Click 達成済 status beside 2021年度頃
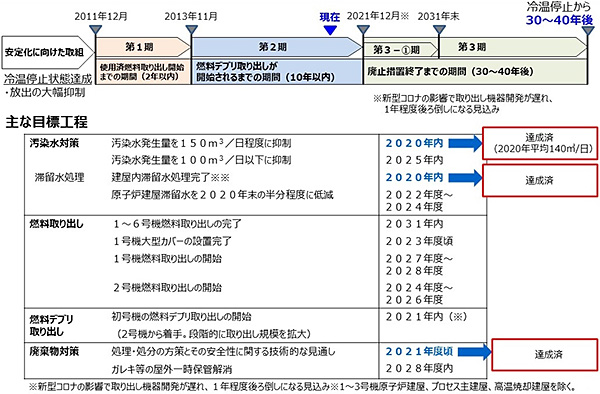Image resolution: width=600 pixels, height=394 pixels. click(545, 354)
